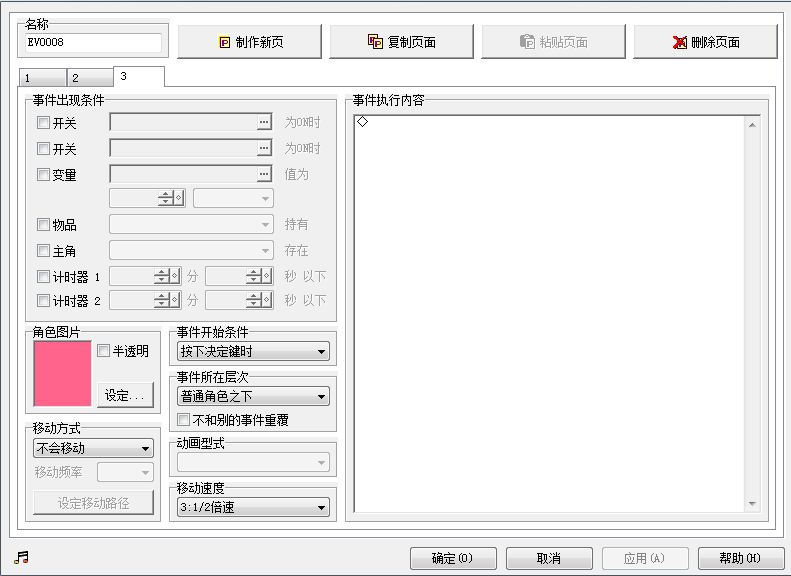This screenshot has height=576, width=791.
Task: Toggle the 半透明 checkbox
Action: pyautogui.click(x=103, y=351)
